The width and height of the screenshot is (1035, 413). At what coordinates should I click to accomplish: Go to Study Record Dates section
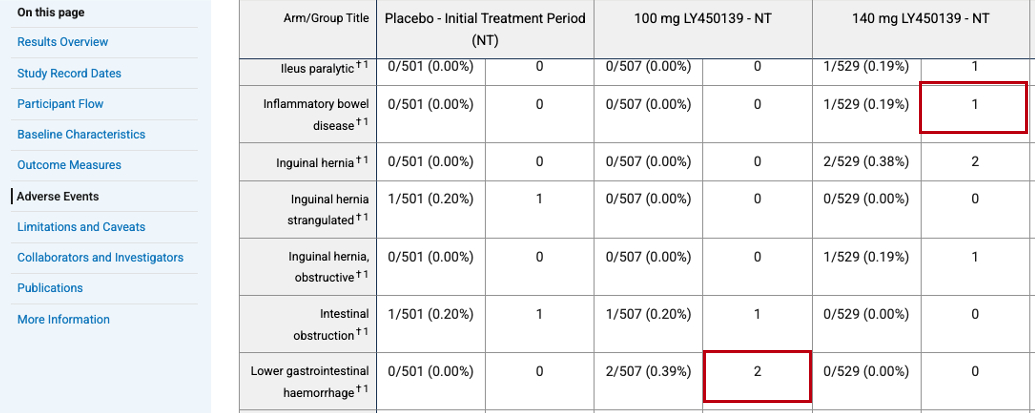pos(69,73)
